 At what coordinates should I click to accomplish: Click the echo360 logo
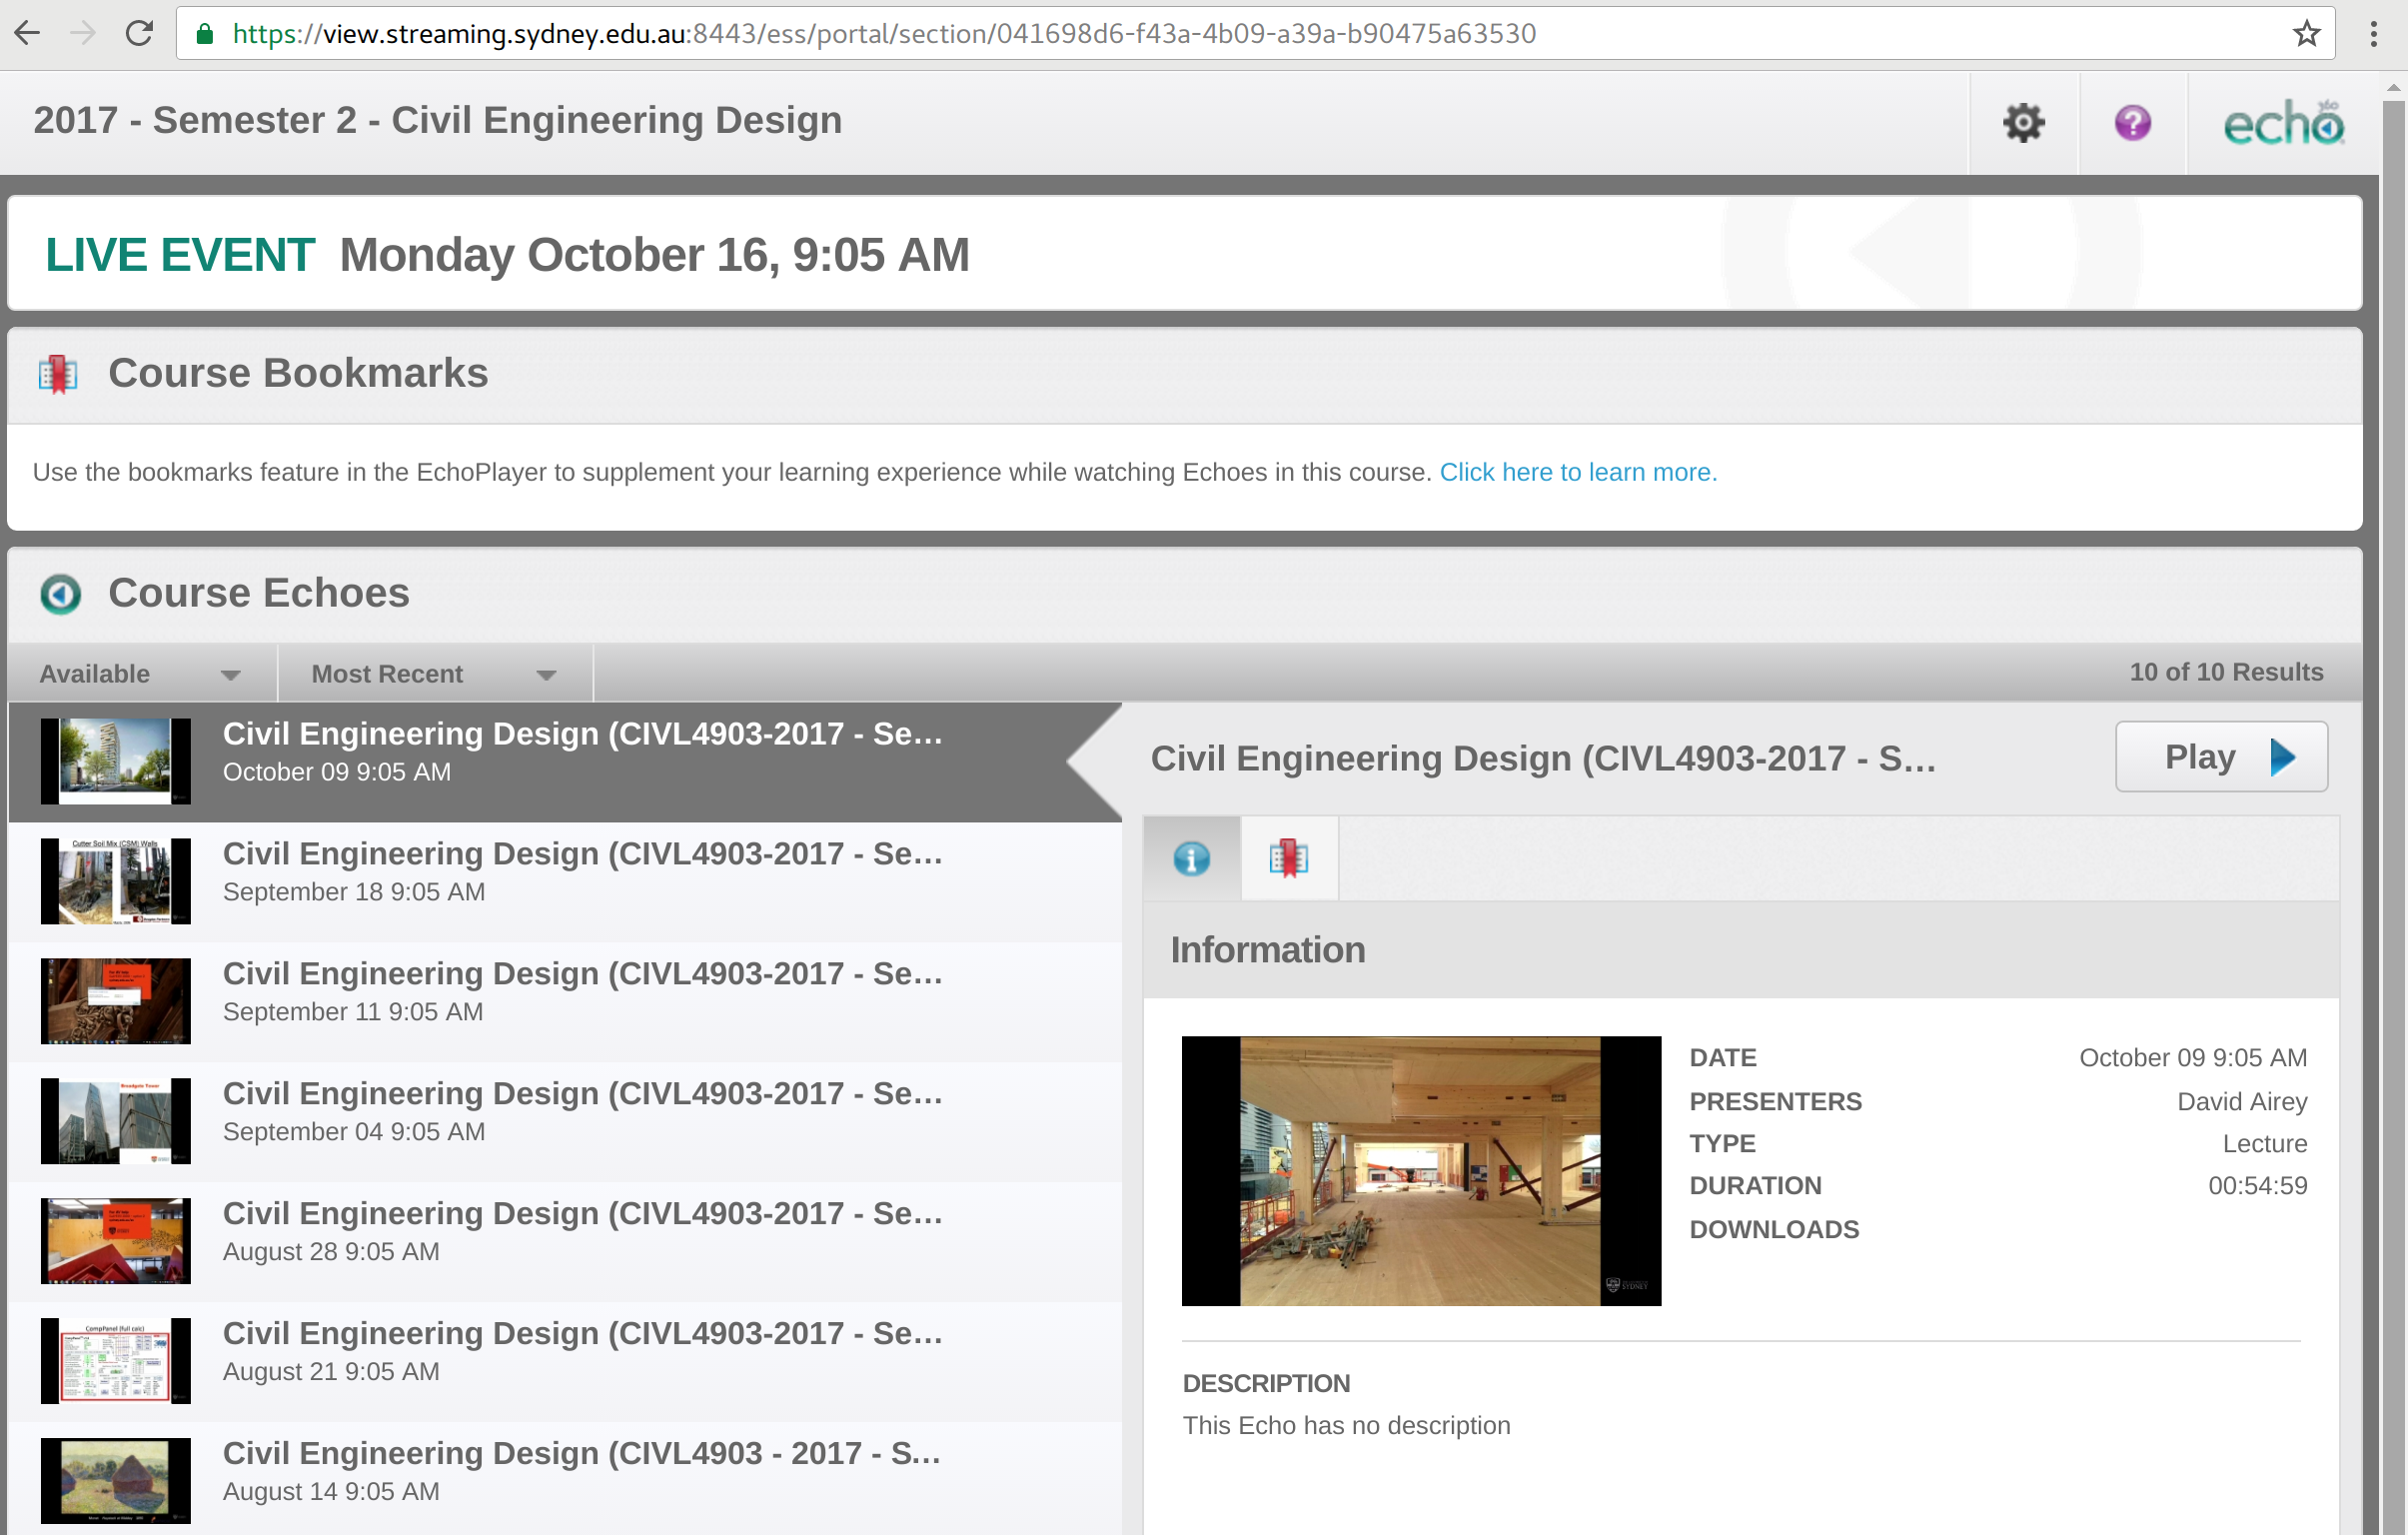tap(2282, 124)
